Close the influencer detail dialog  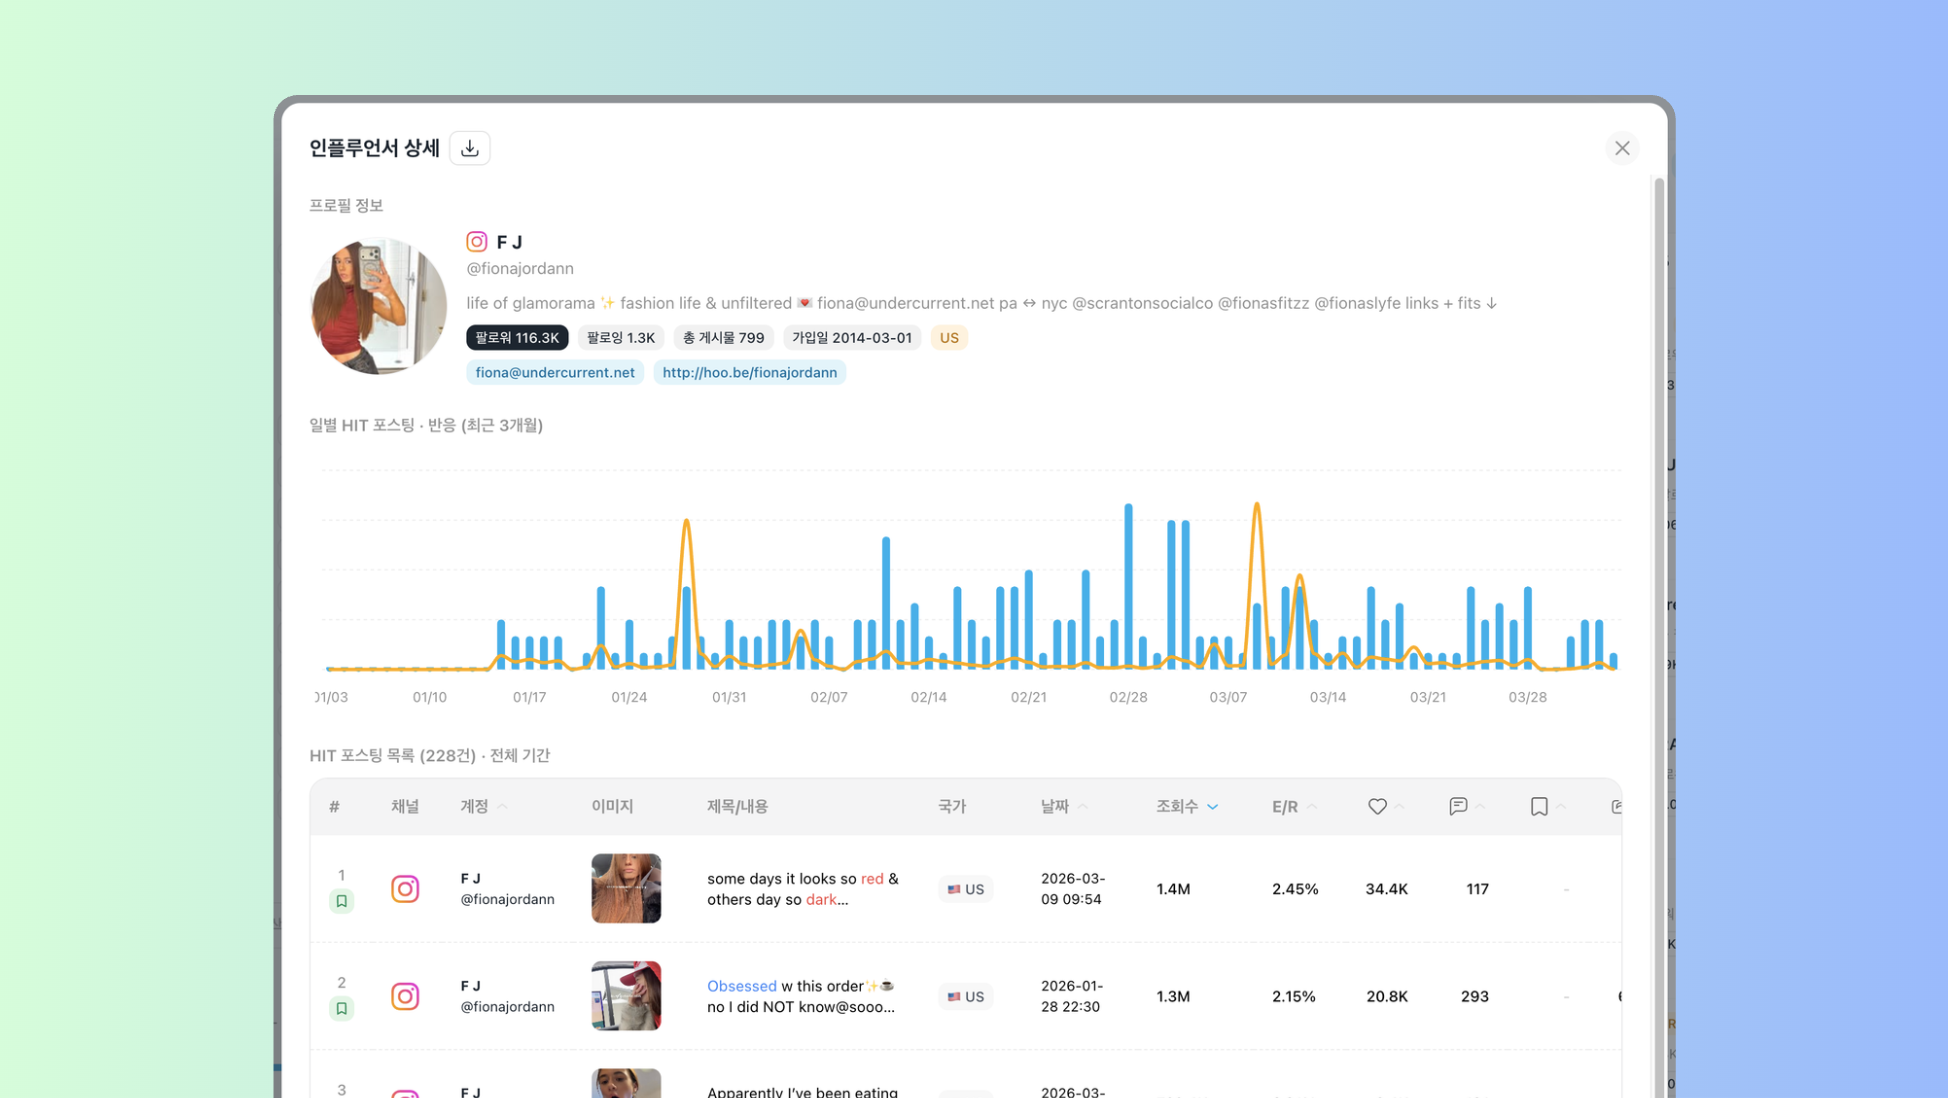(x=1621, y=148)
